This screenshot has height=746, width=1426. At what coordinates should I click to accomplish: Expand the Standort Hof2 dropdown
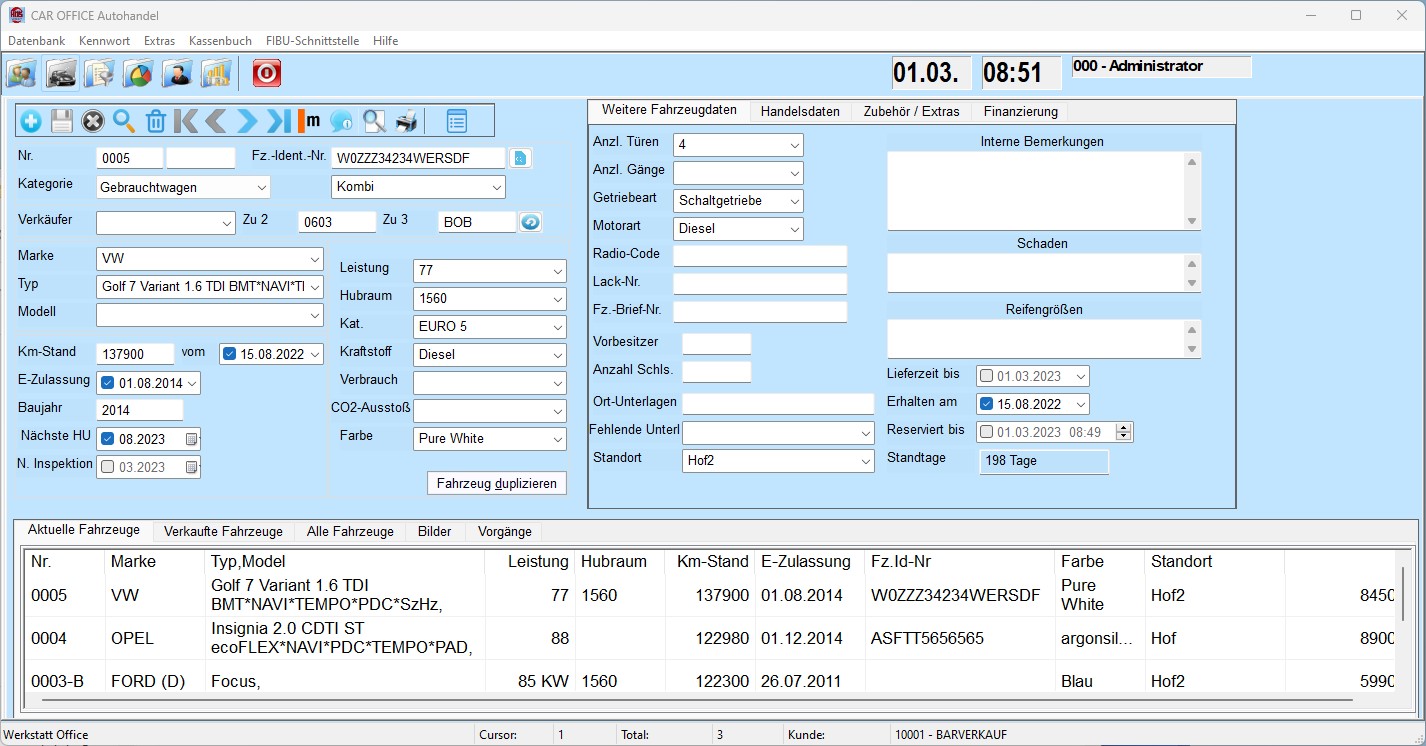pyautogui.click(x=778, y=461)
